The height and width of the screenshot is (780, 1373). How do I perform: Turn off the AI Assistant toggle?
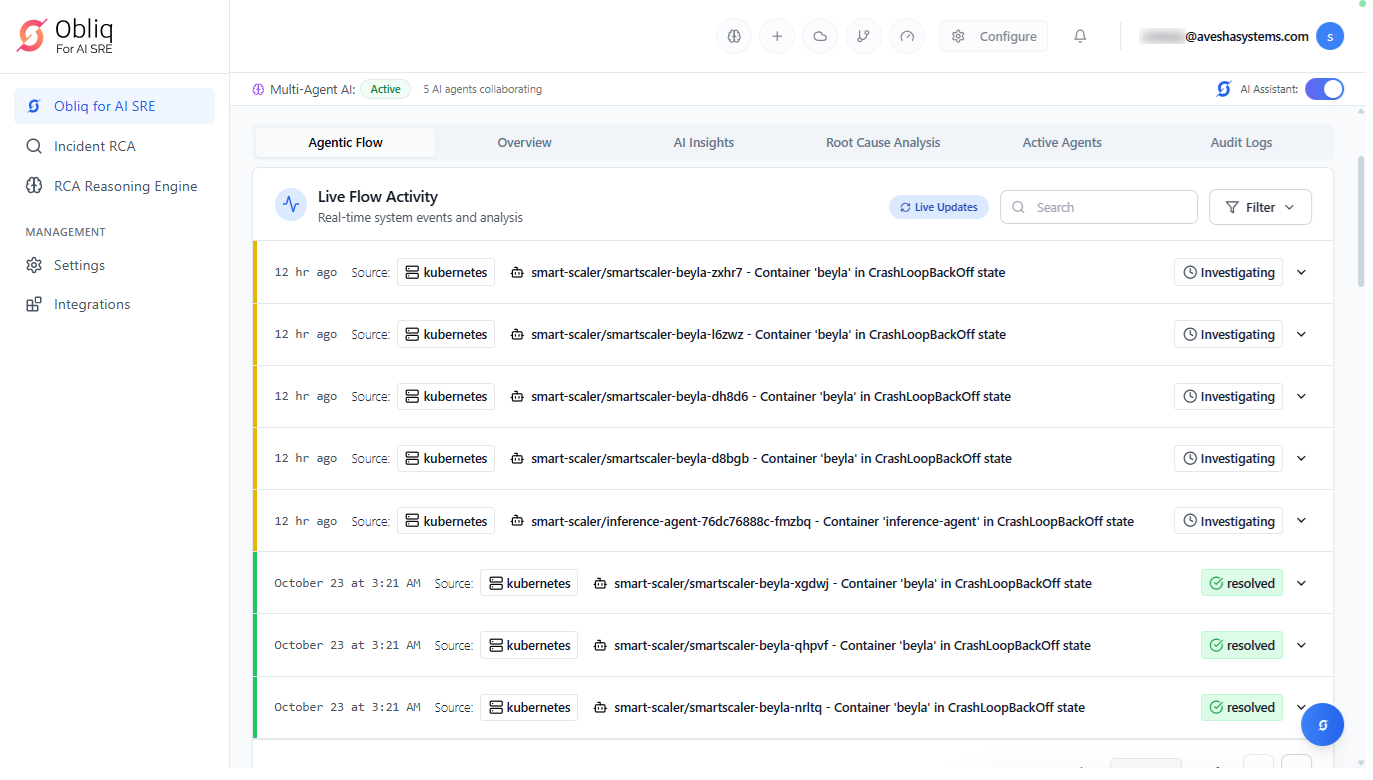coord(1324,89)
